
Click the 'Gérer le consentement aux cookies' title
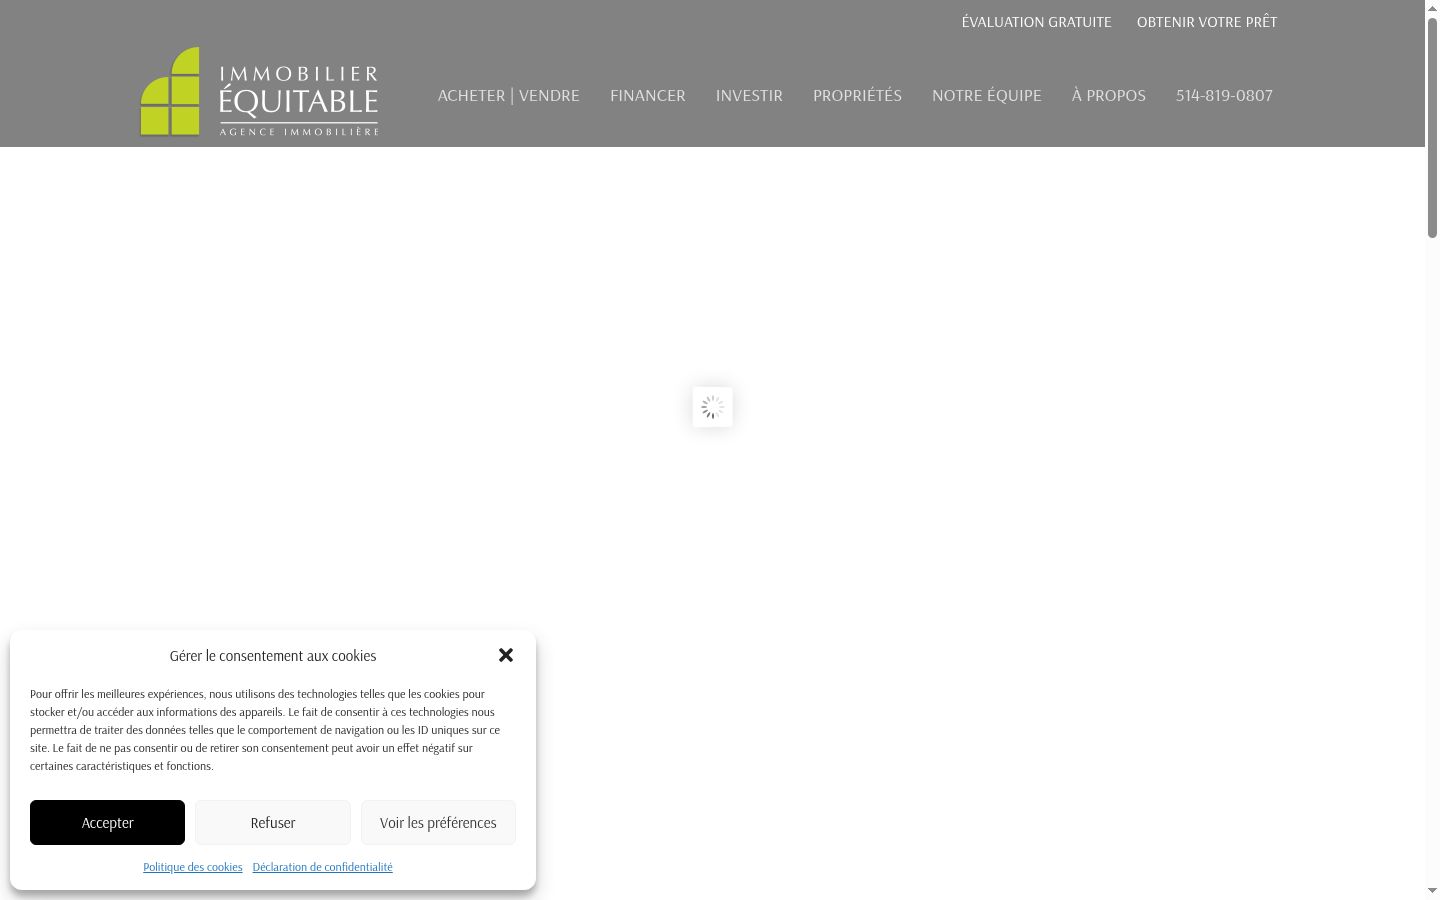point(273,656)
